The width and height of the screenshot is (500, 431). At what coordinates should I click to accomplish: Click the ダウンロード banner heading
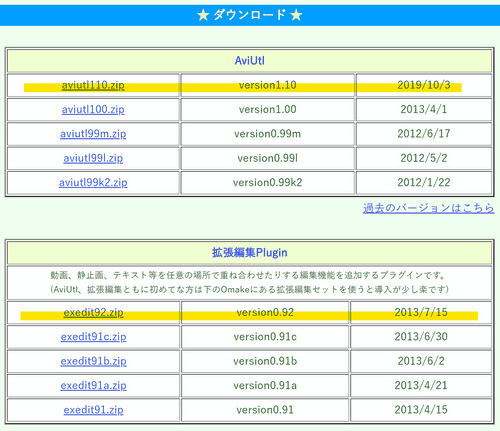[x=249, y=15]
